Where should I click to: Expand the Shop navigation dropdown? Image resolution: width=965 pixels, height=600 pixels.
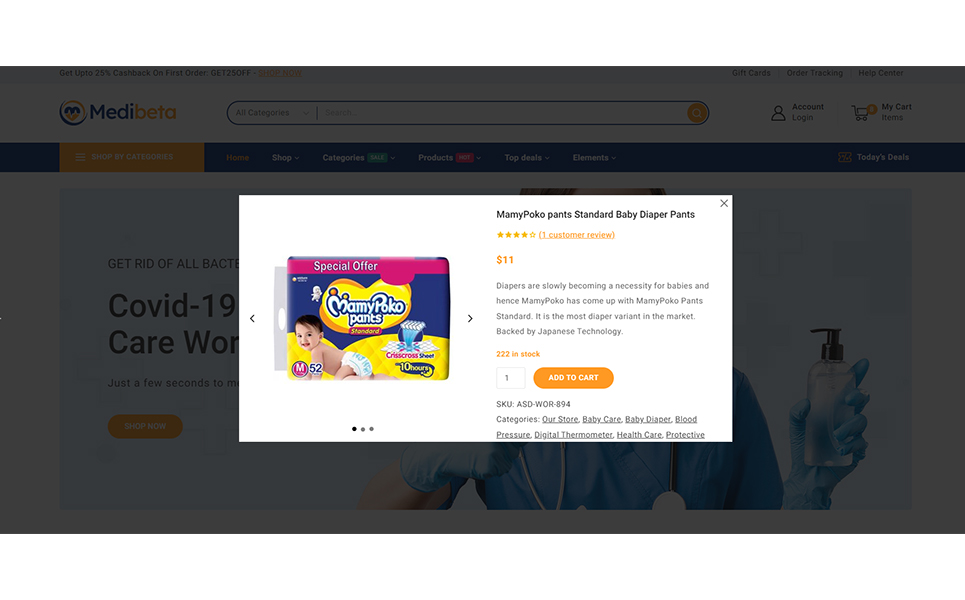286,158
